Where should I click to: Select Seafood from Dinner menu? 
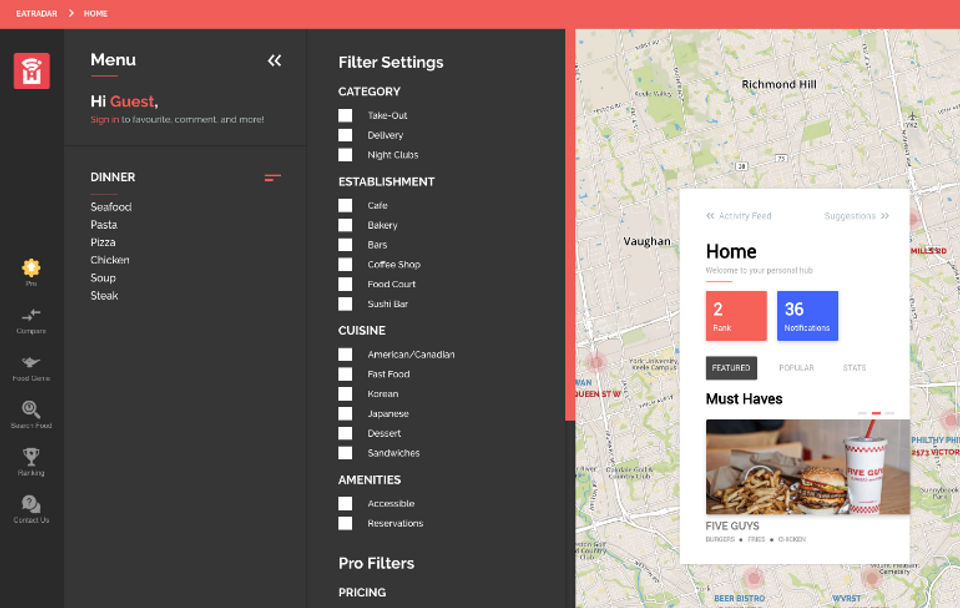(x=111, y=207)
